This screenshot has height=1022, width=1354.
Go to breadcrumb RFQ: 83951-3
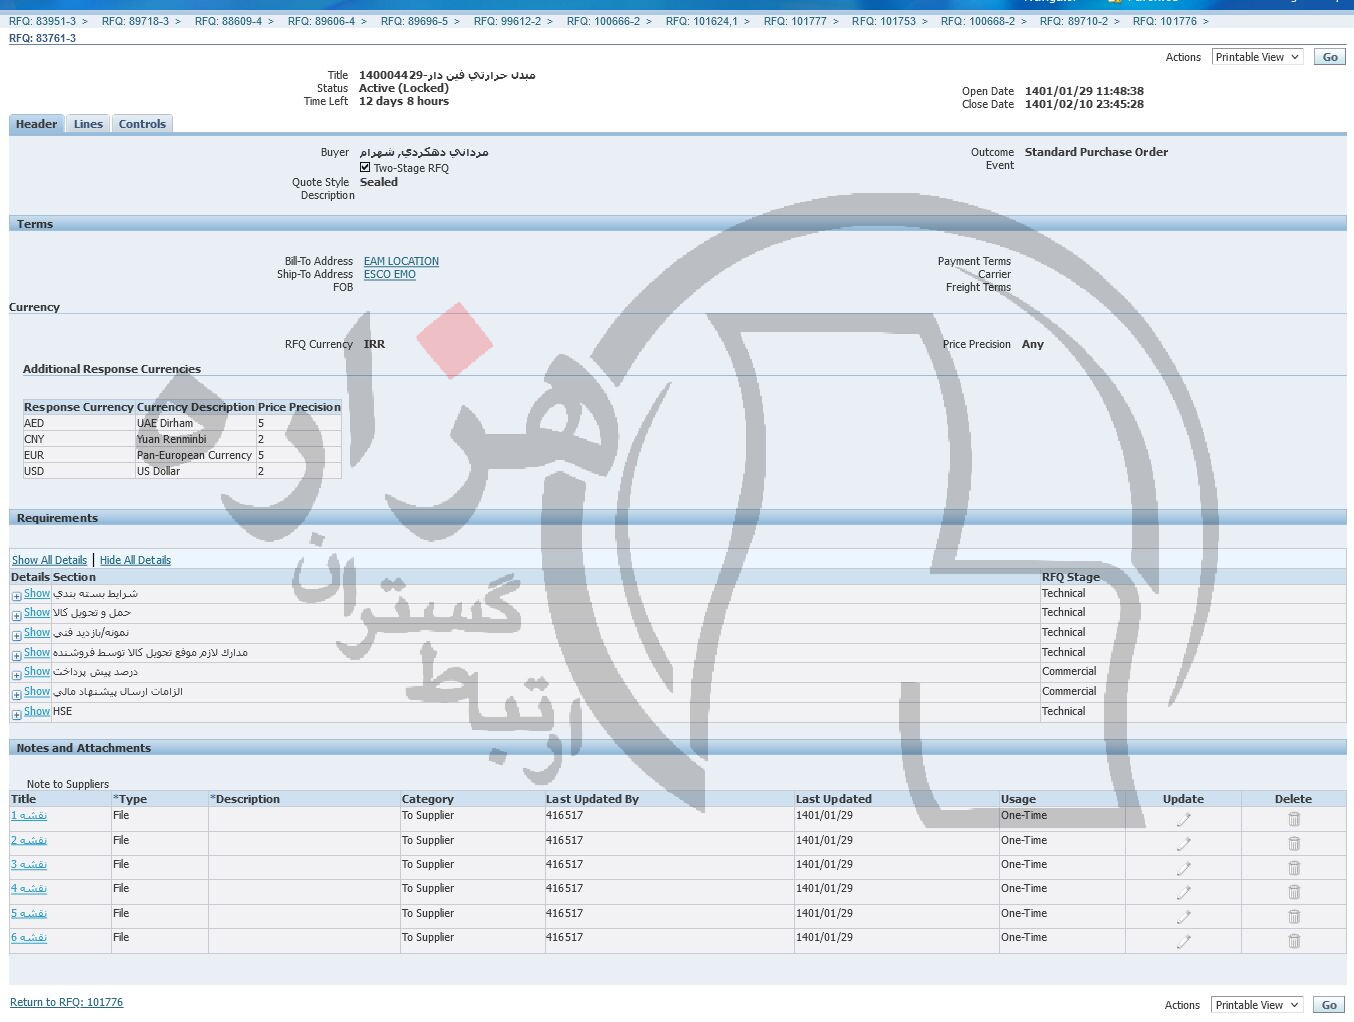coord(42,21)
